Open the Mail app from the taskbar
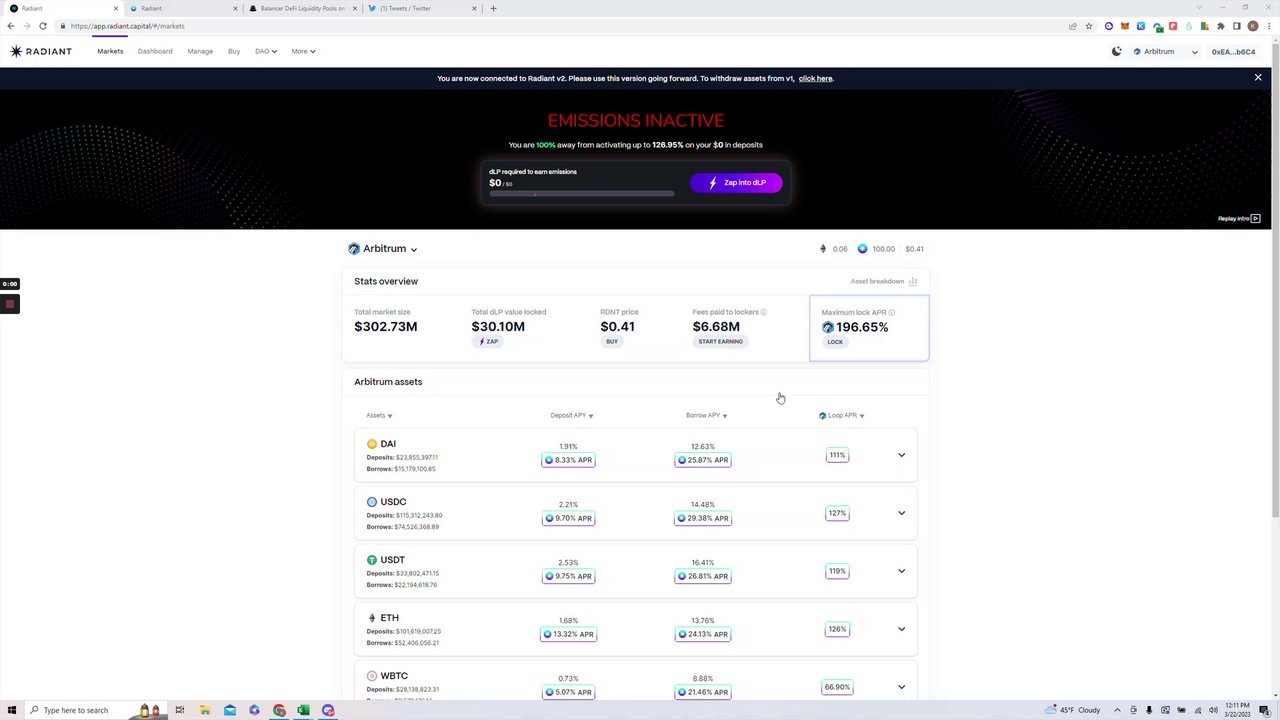Viewport: 1280px width, 720px height. pyautogui.click(x=229, y=710)
